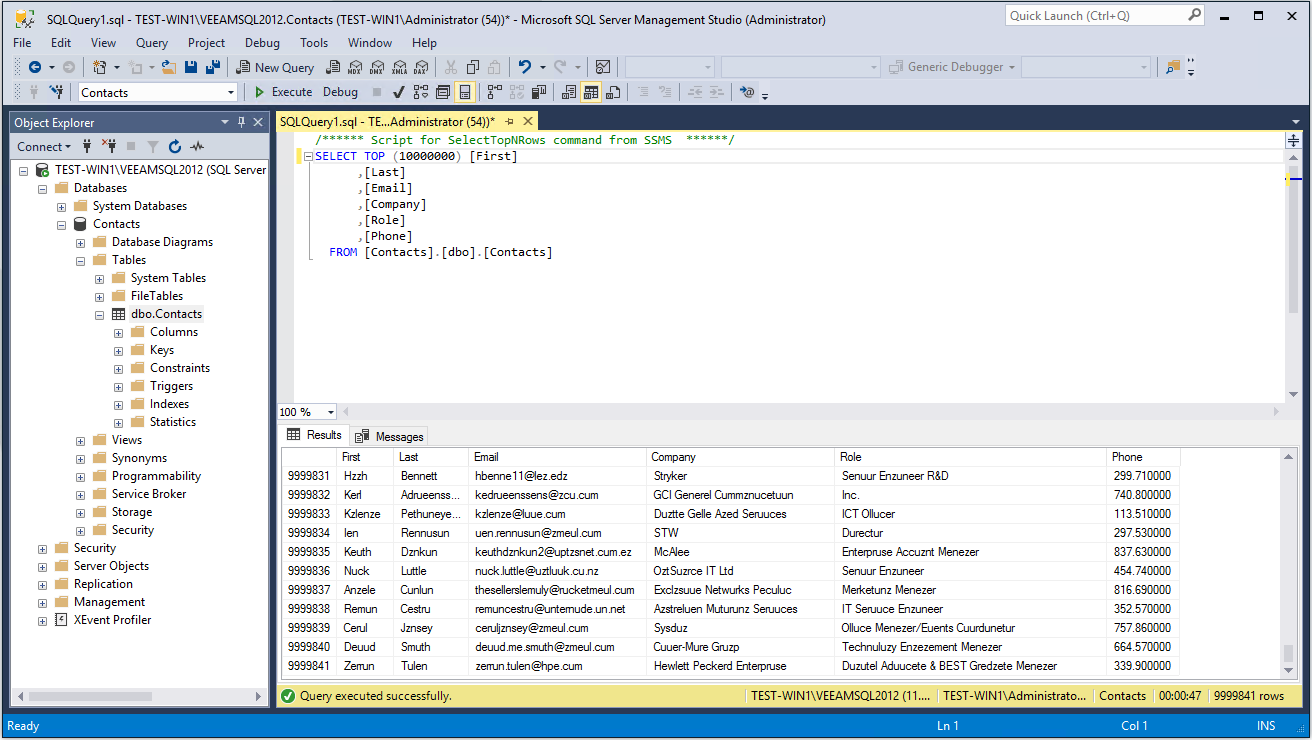Select the Programmability tree item
The image size is (1312, 740).
156,476
